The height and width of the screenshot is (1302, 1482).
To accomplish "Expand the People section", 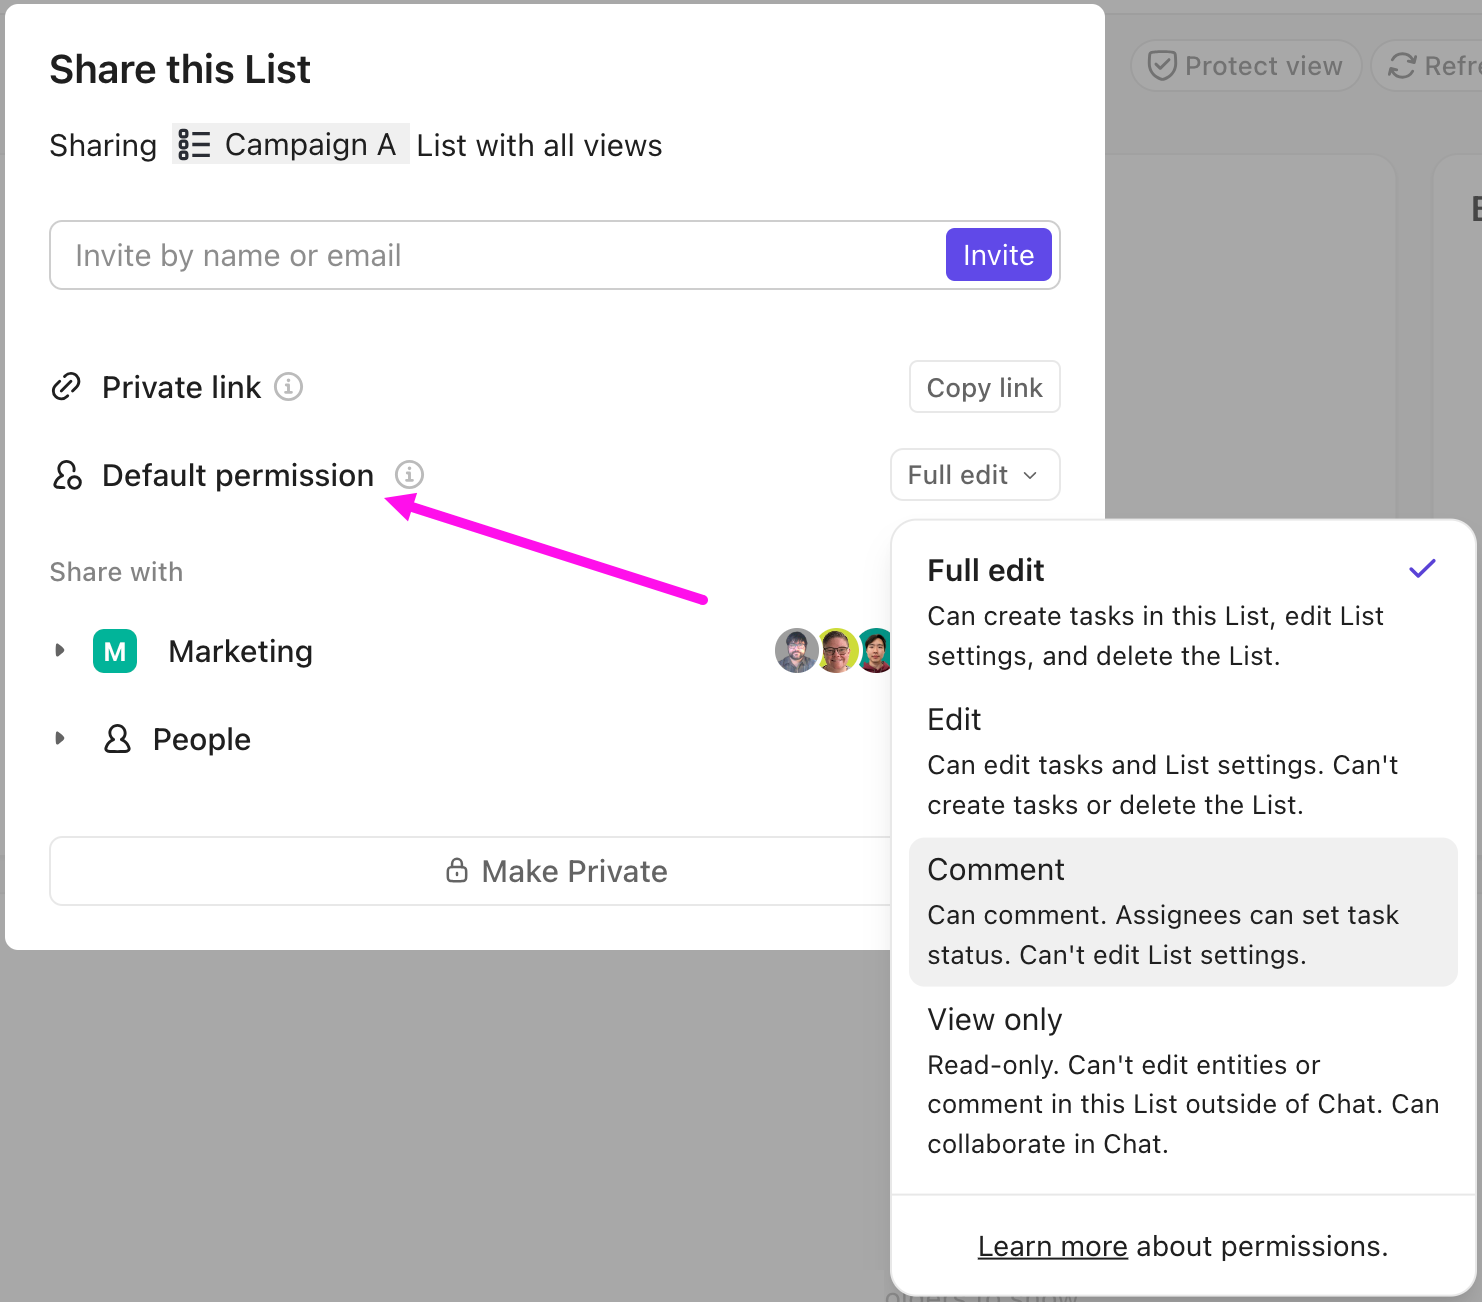I will coord(60,739).
